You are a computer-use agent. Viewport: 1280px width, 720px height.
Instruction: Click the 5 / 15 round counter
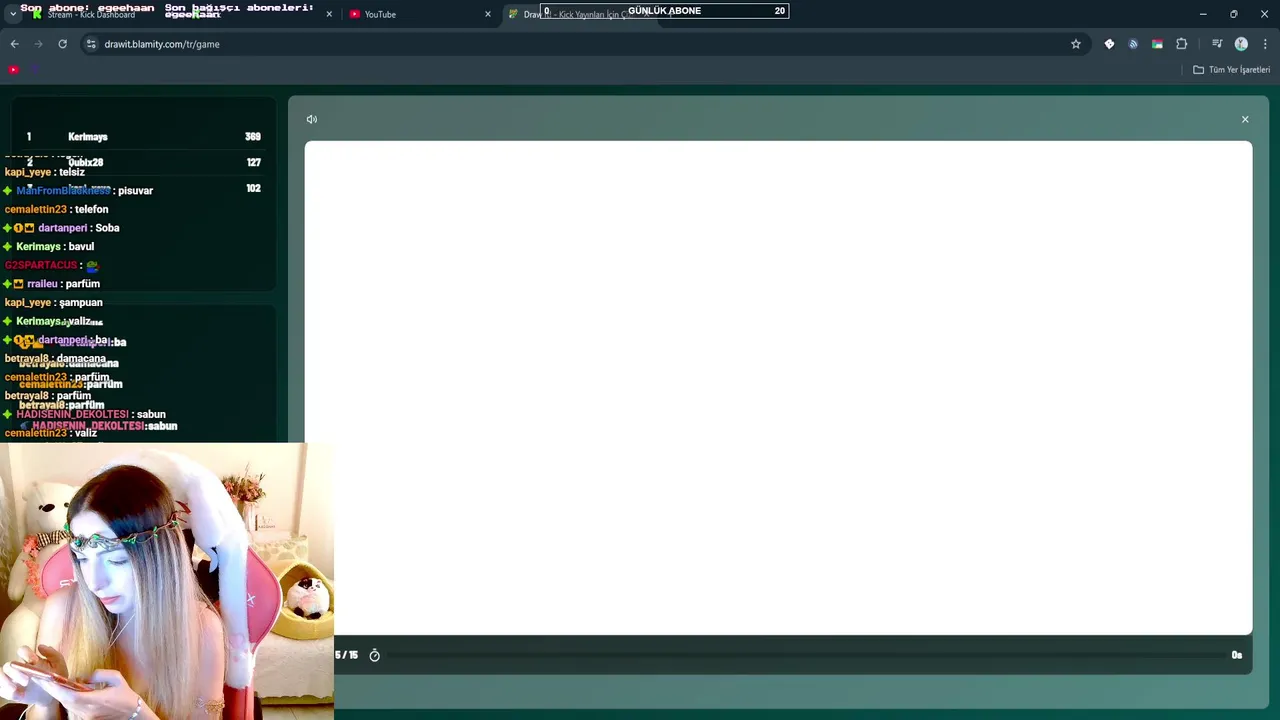346,655
